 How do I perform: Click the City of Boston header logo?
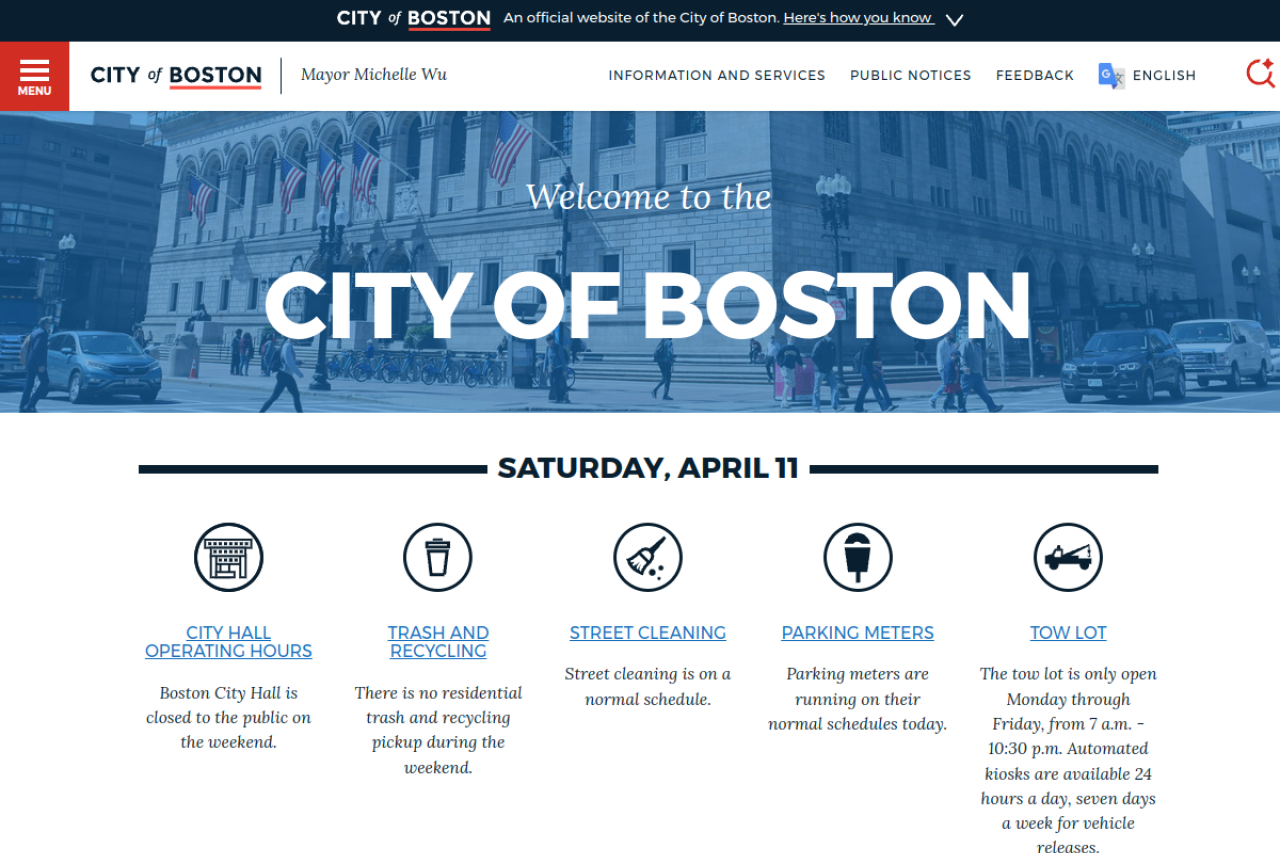[176, 76]
